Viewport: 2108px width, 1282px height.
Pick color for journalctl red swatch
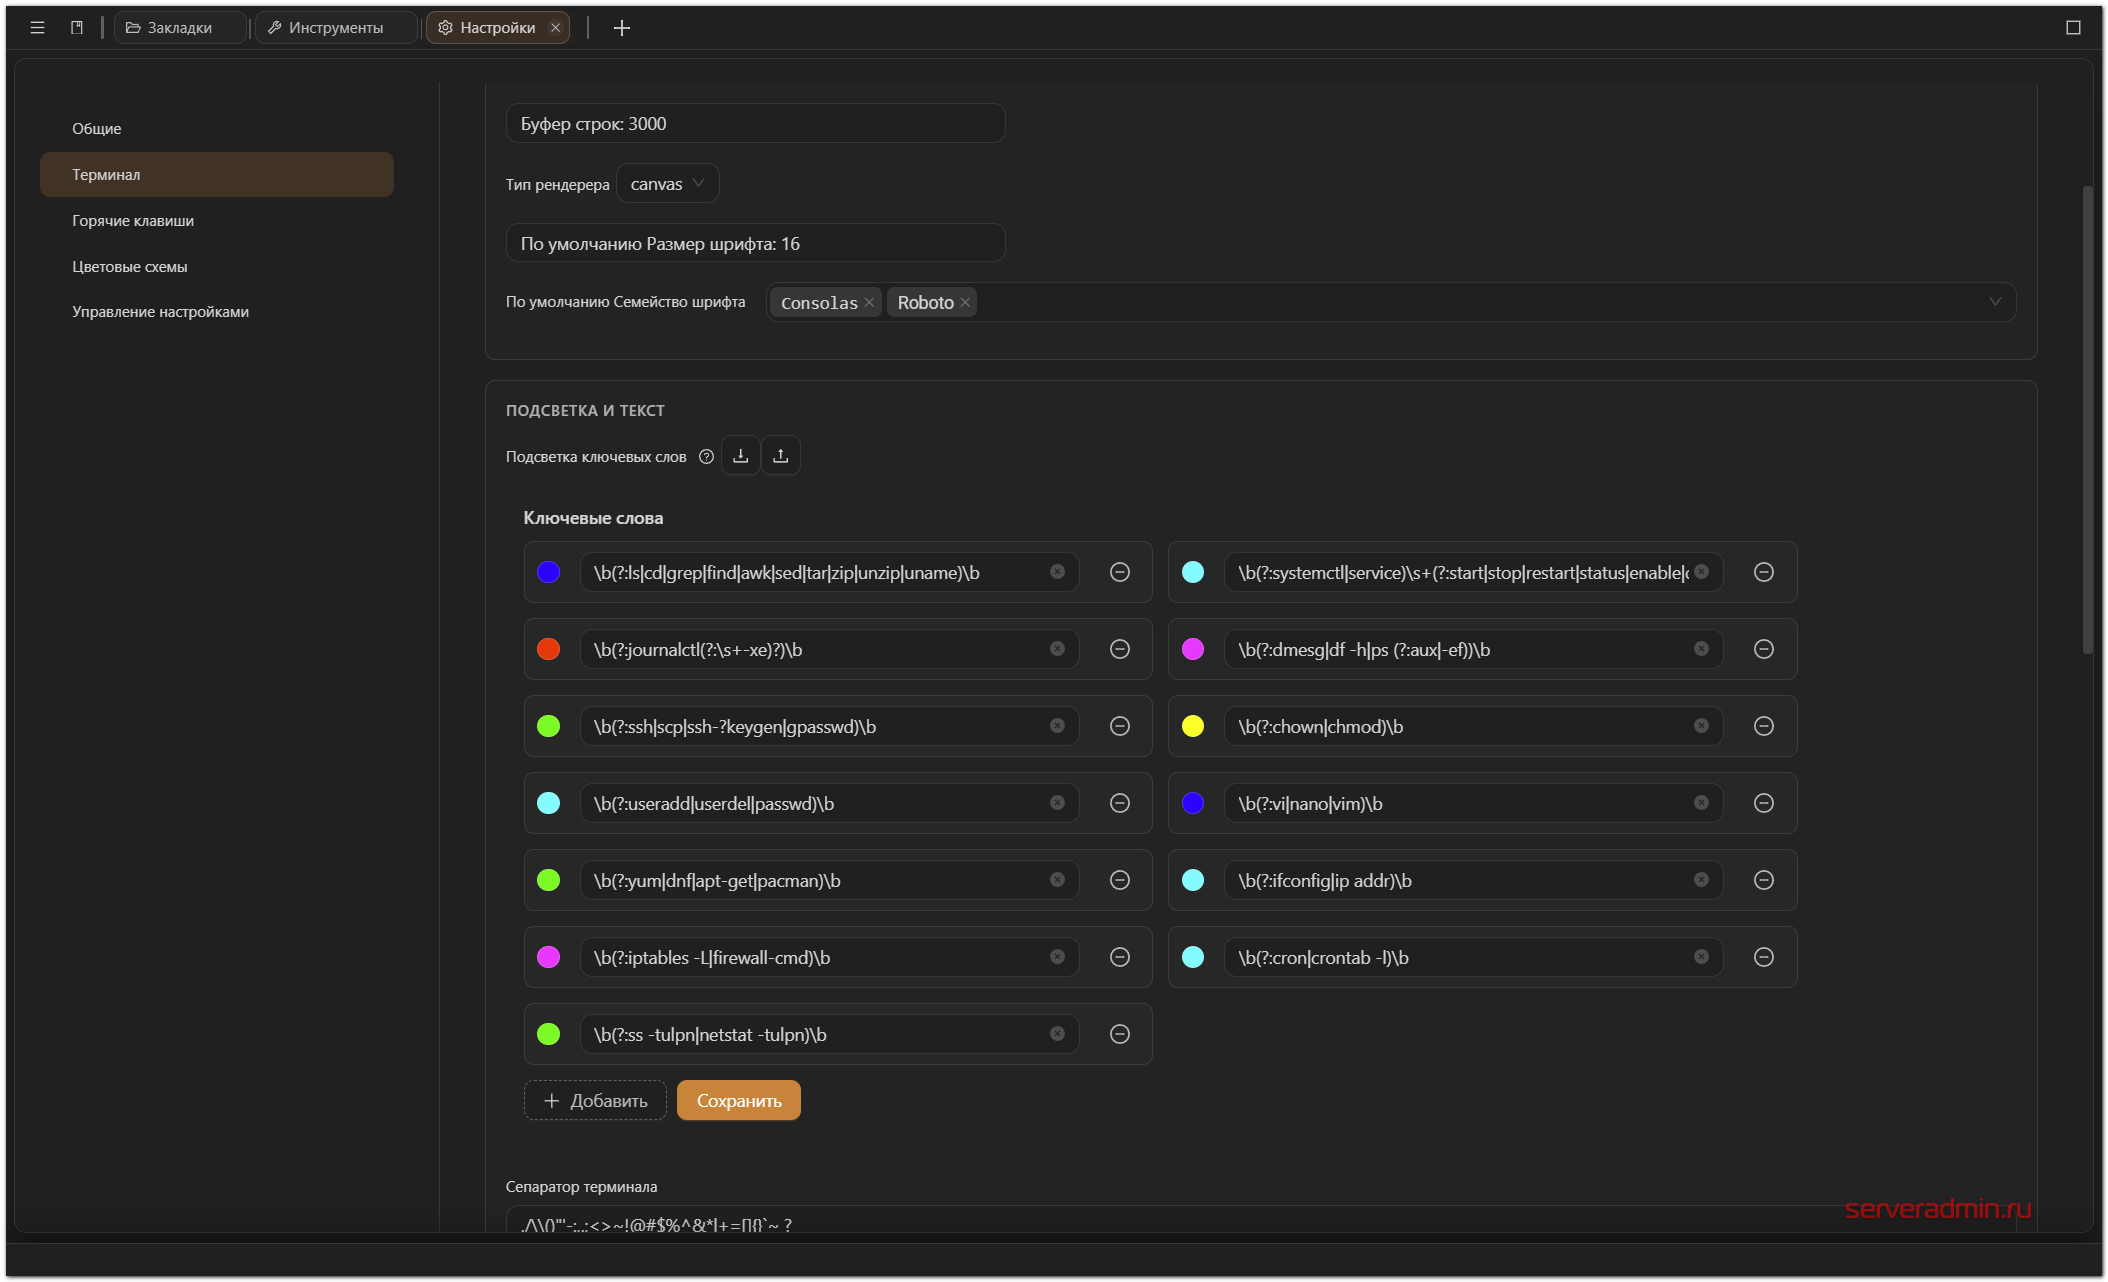click(548, 649)
